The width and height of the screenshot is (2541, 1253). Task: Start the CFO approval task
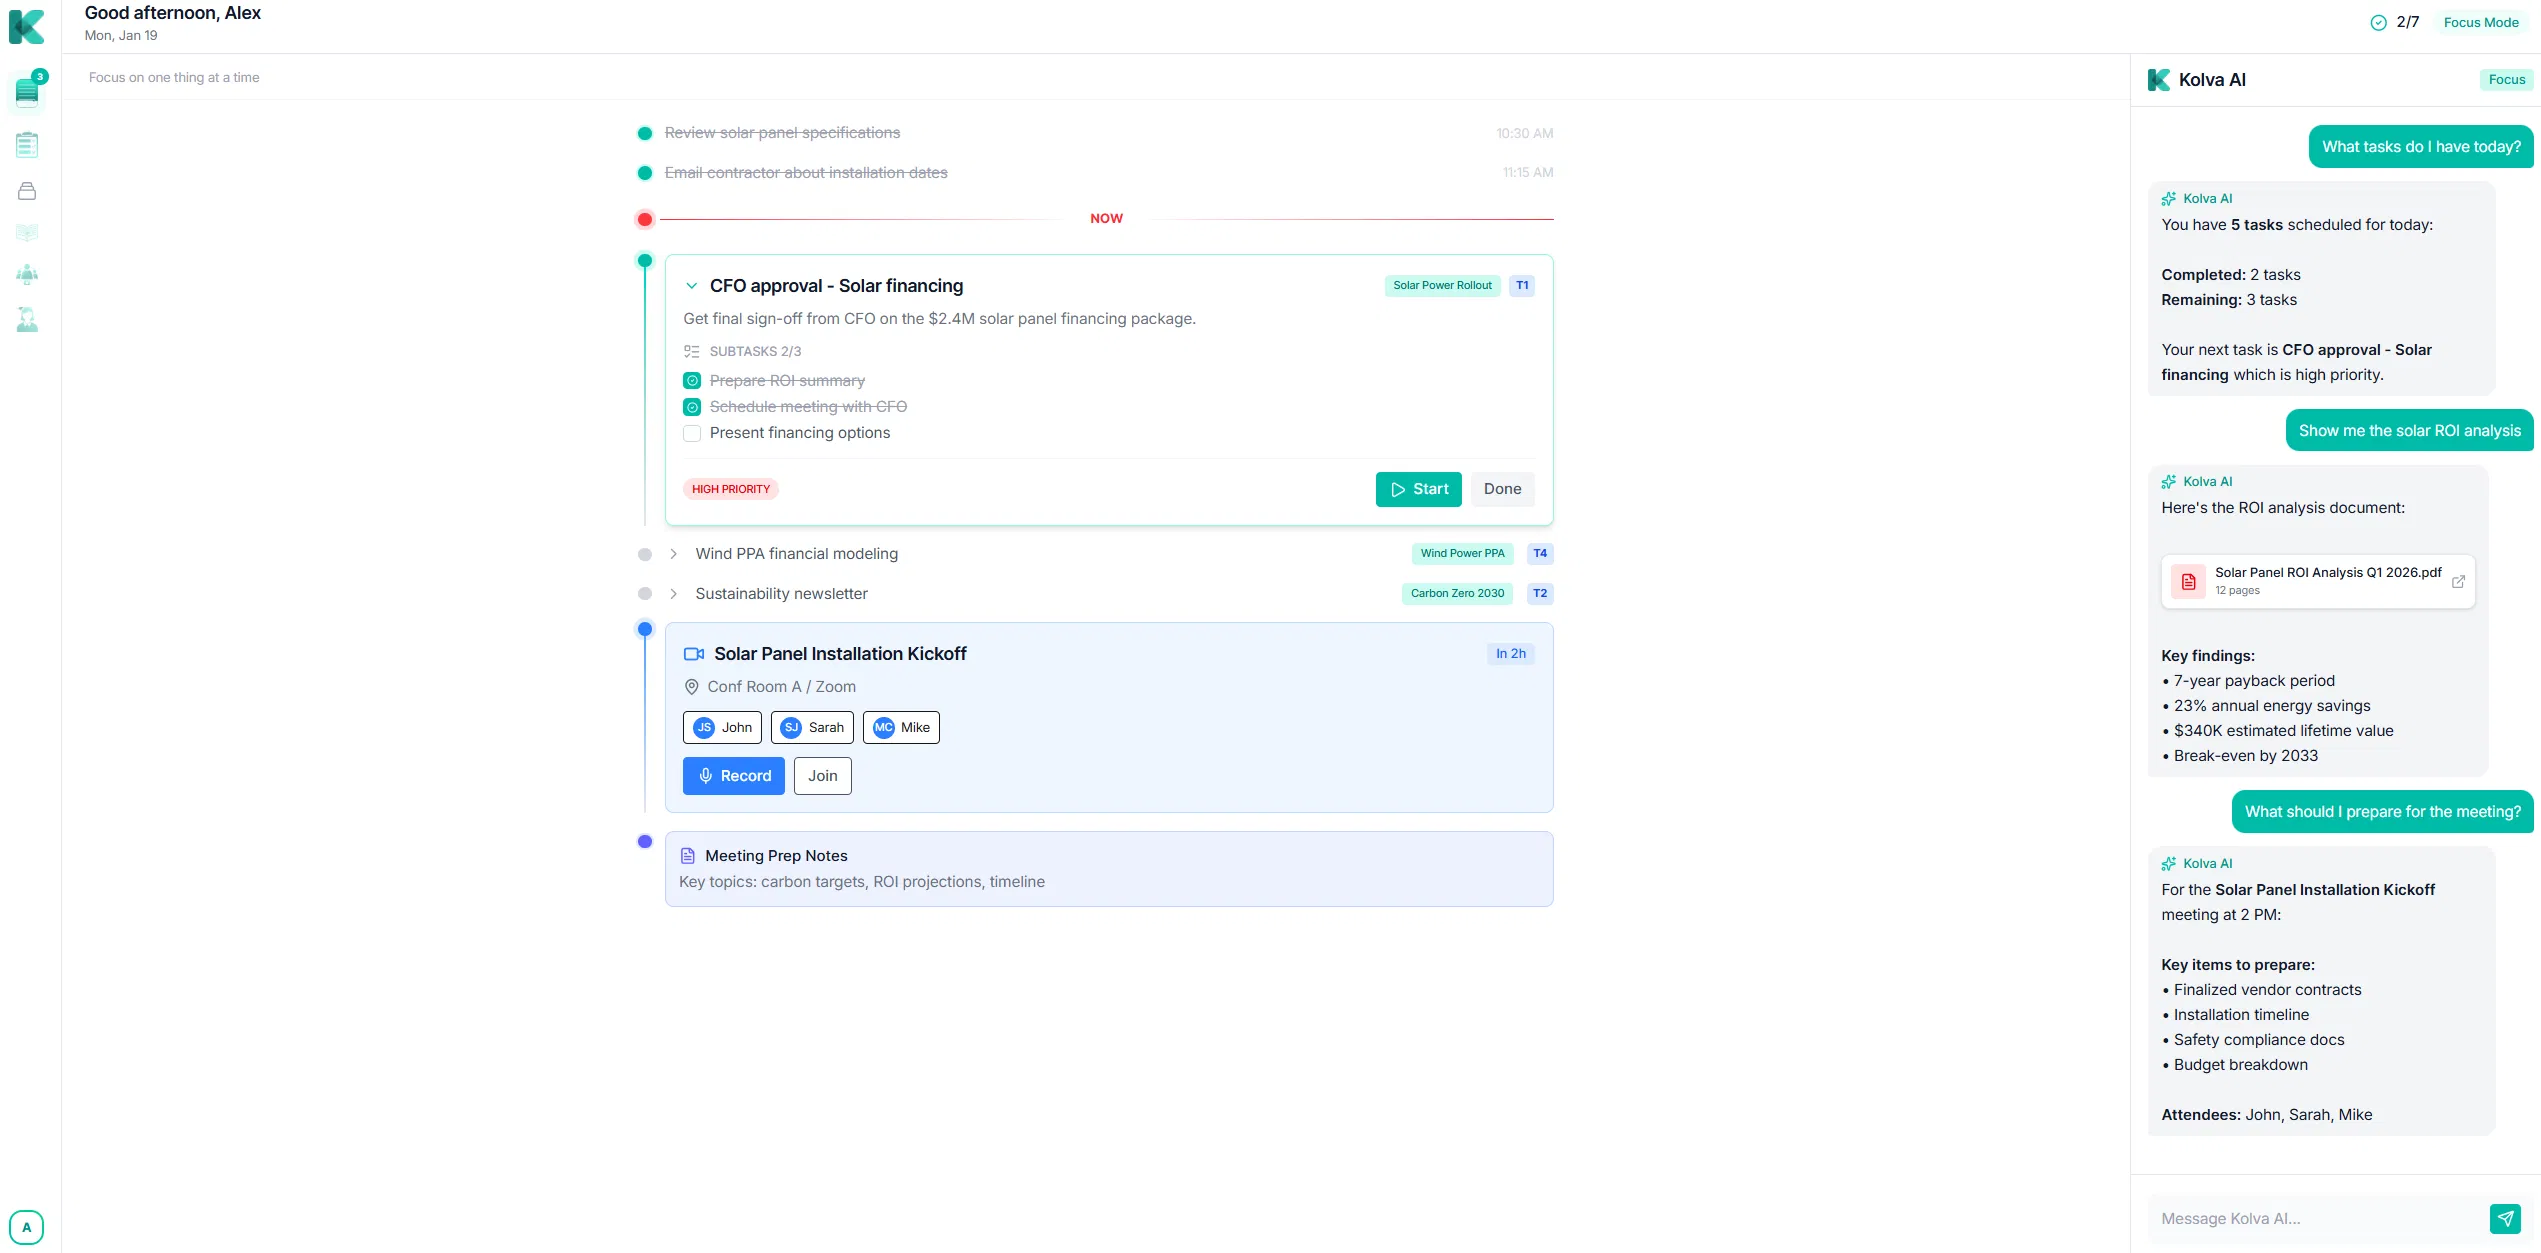coord(1418,489)
